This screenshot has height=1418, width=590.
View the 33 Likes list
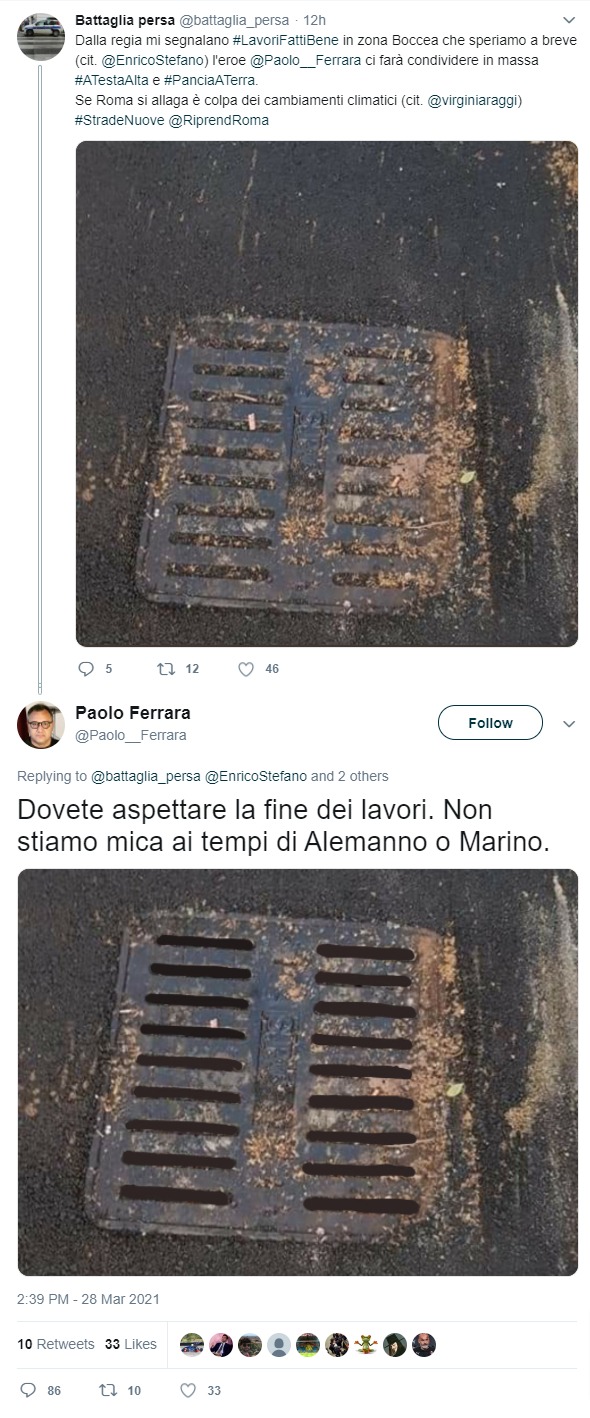click(x=131, y=1344)
